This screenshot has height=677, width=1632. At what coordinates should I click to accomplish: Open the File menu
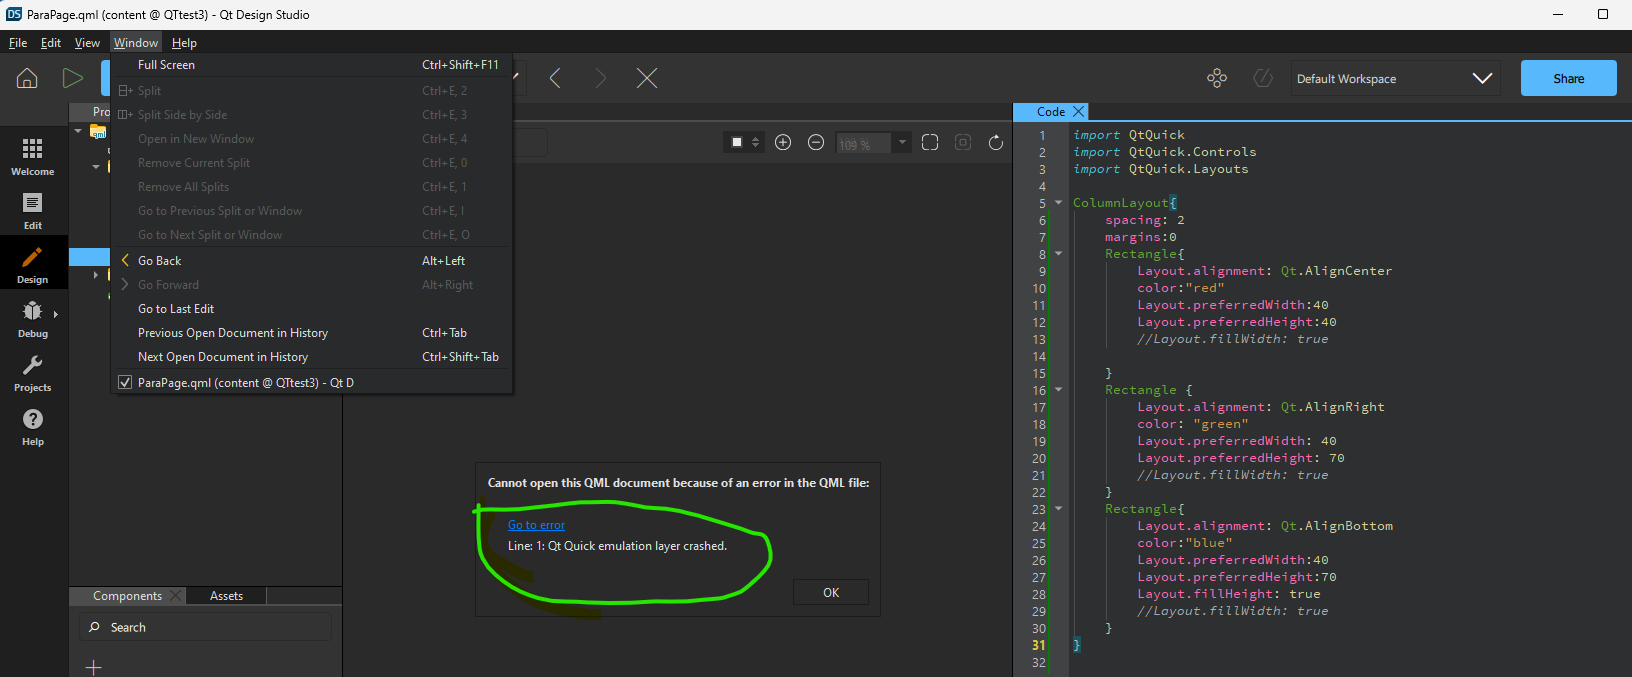[x=18, y=43]
